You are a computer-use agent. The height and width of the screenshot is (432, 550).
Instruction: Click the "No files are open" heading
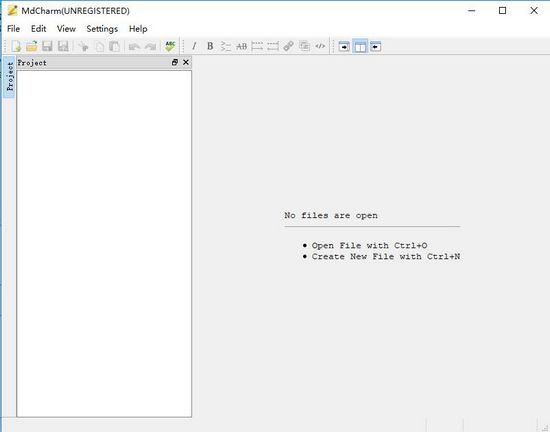coord(331,215)
